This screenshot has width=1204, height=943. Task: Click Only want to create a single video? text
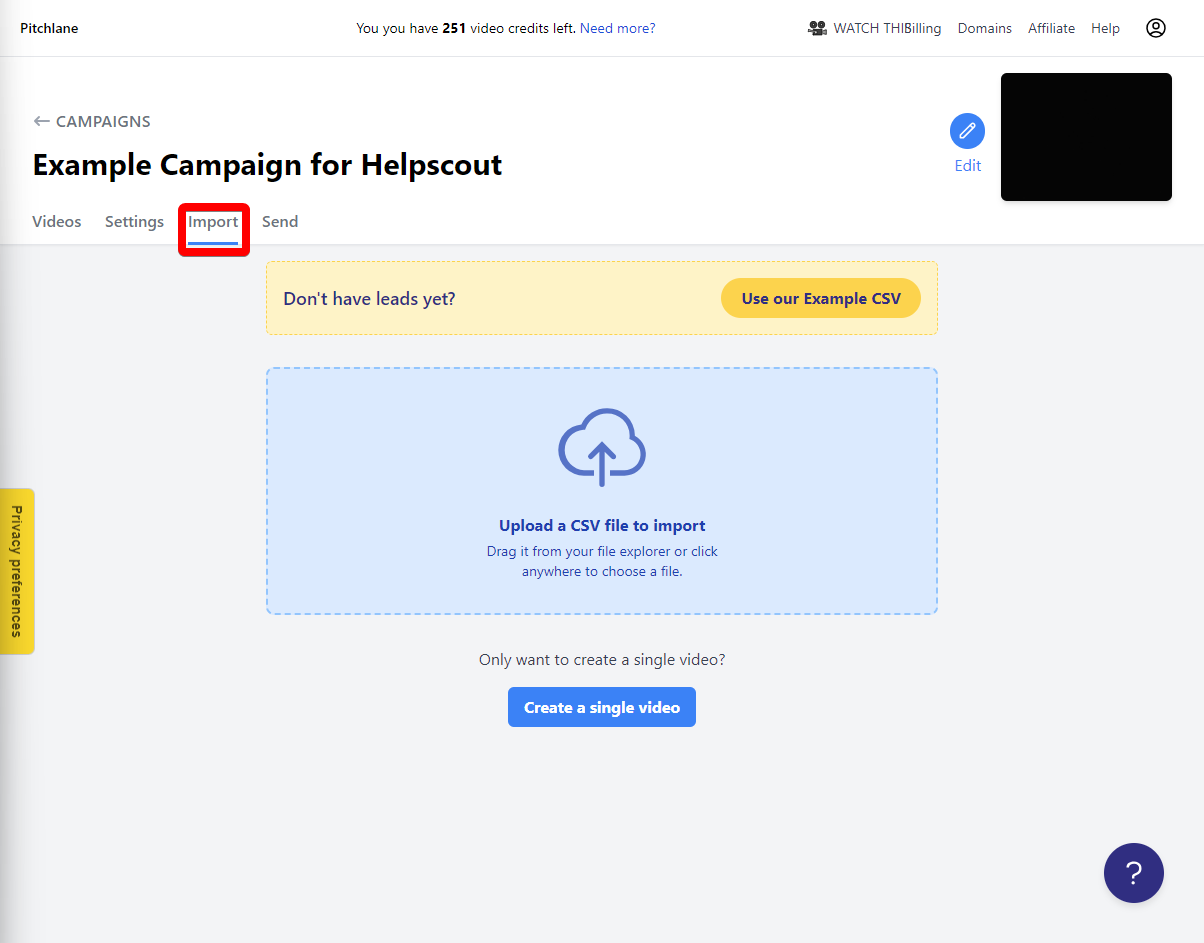tap(602, 660)
